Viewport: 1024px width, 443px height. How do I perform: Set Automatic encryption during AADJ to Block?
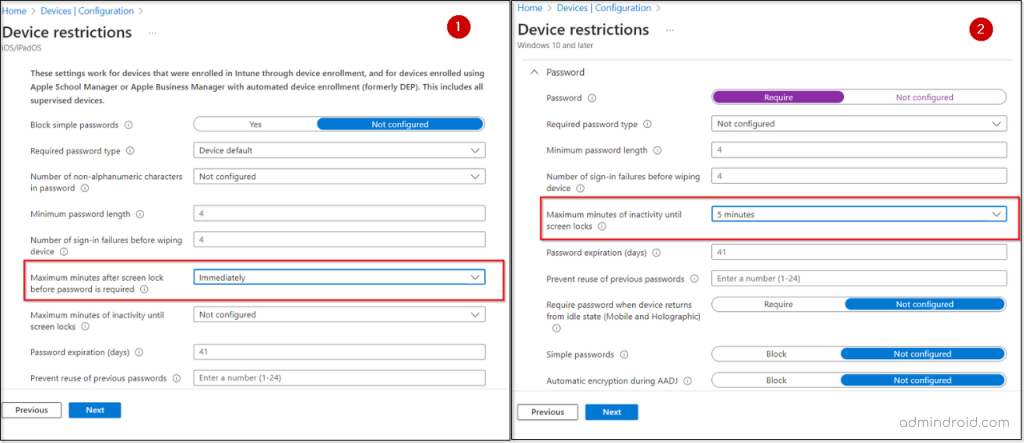[x=776, y=380]
